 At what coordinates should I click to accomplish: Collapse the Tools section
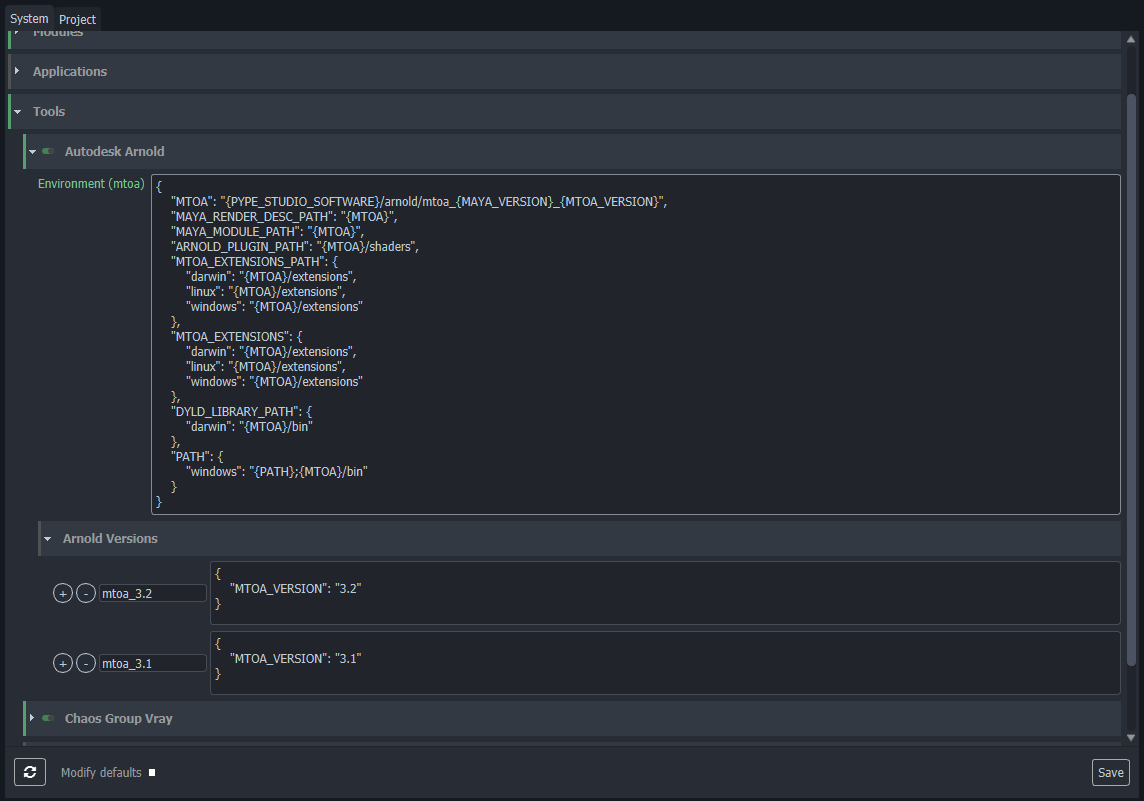pos(17,112)
